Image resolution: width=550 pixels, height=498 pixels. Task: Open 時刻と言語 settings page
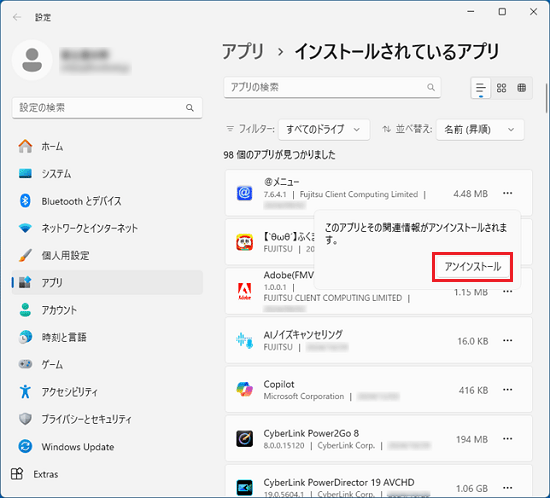tap(107, 337)
